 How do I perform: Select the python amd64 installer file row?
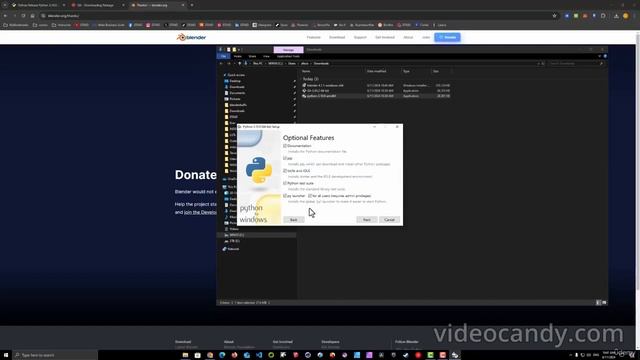[376, 96]
